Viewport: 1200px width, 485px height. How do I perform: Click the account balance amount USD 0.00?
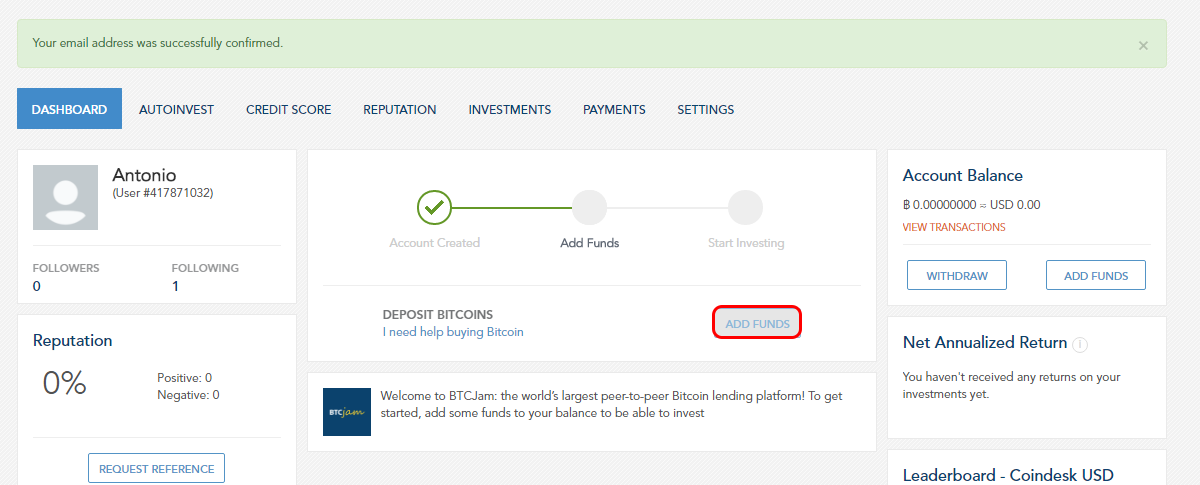(x=1015, y=205)
